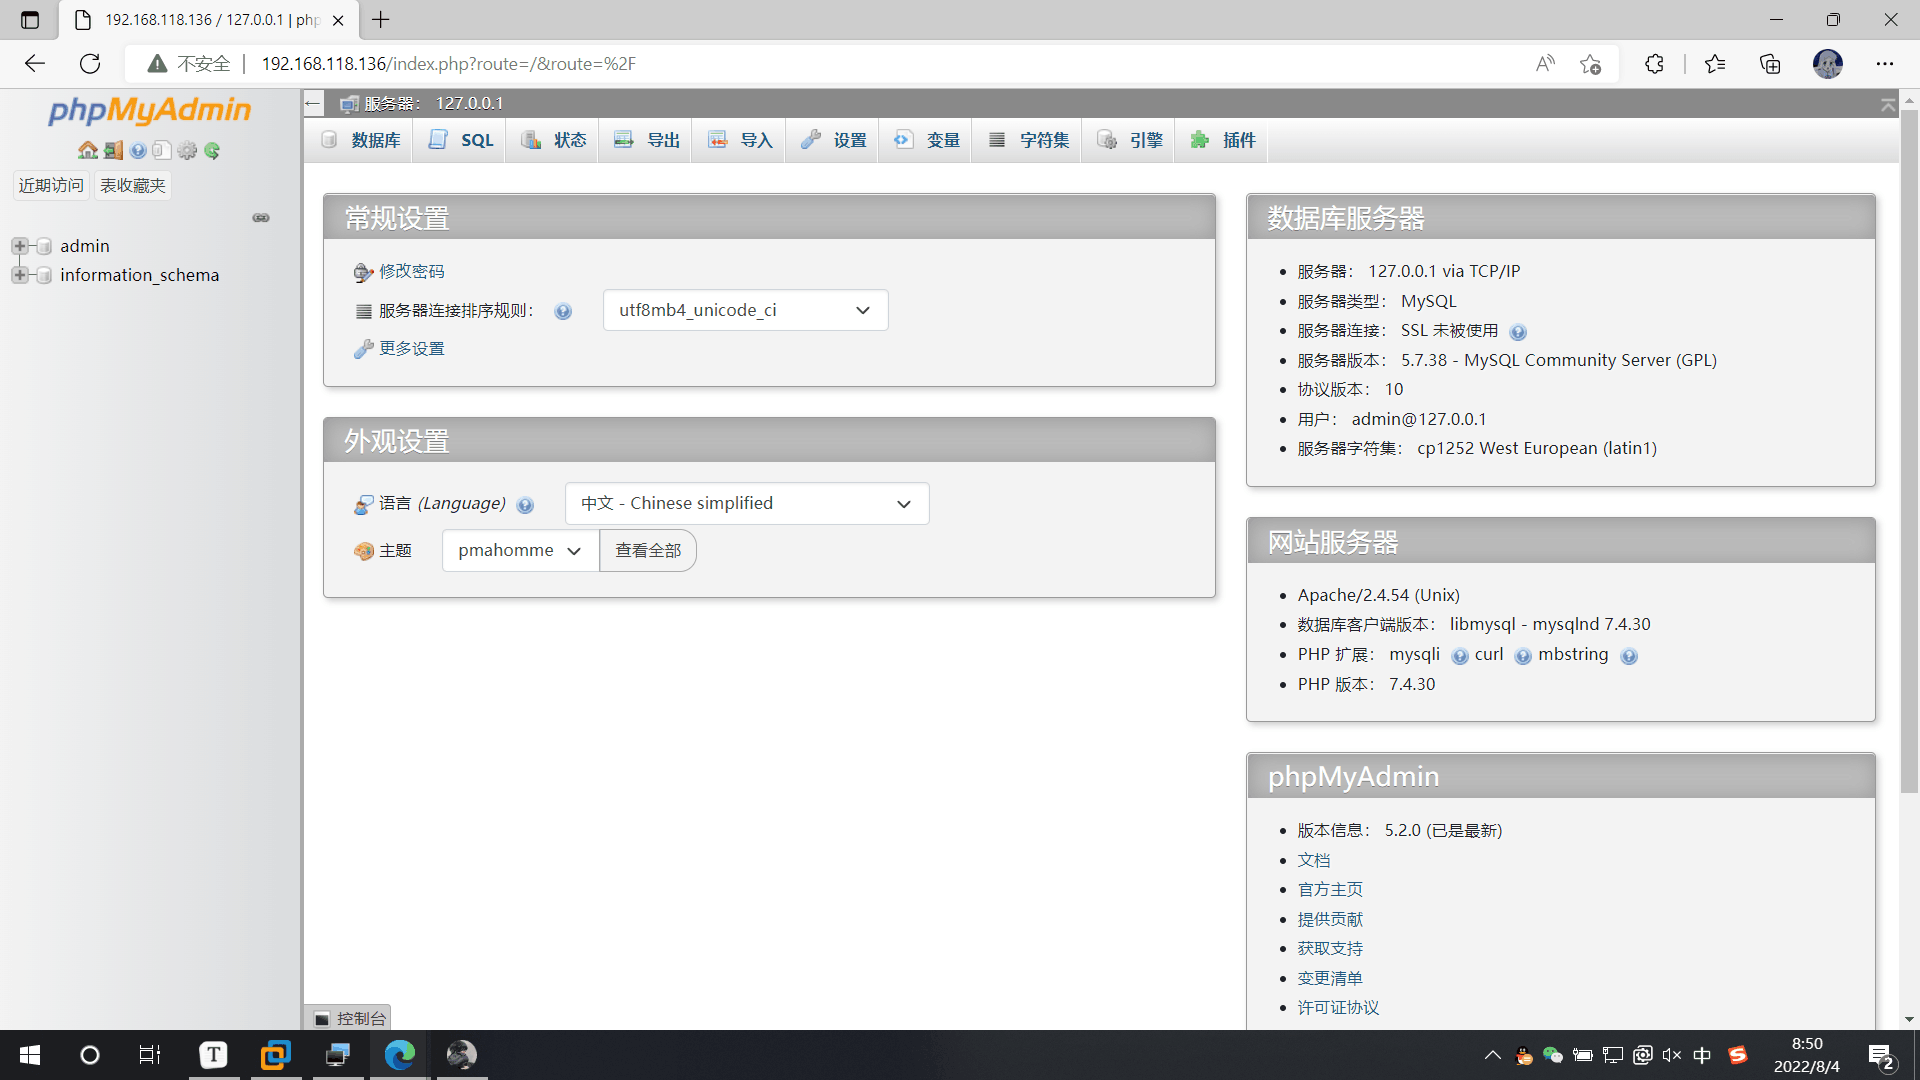This screenshot has height=1080, width=1920.
Task: Open the 数据库 (Databases) tab
Action: click(361, 140)
